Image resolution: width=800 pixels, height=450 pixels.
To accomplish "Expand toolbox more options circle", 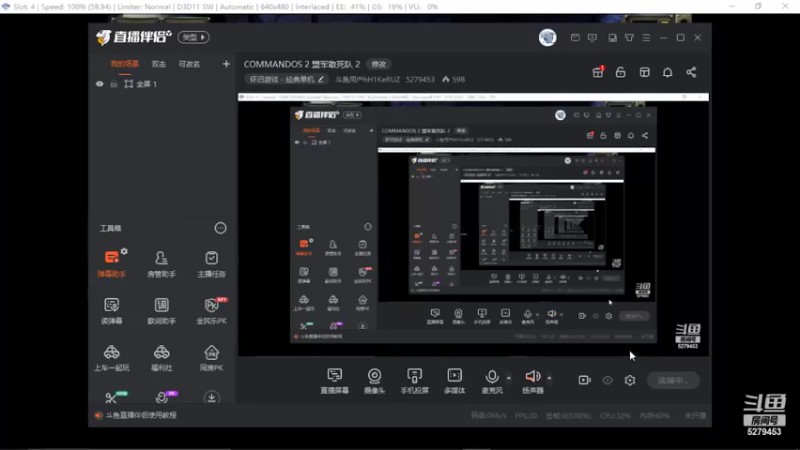I will 220,228.
